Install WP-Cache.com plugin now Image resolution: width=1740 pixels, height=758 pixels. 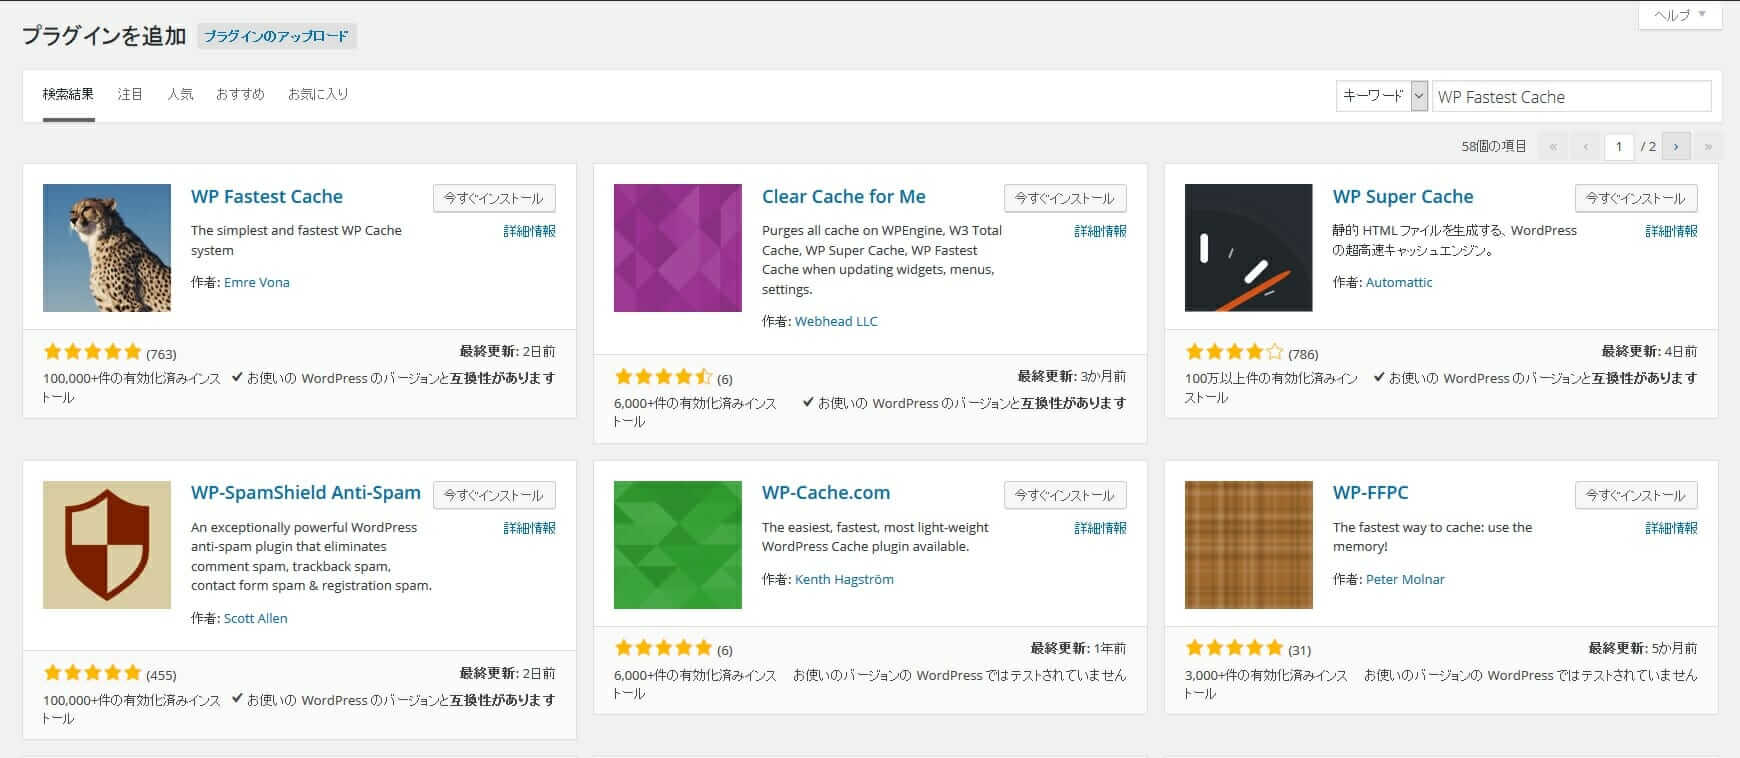tap(1065, 495)
